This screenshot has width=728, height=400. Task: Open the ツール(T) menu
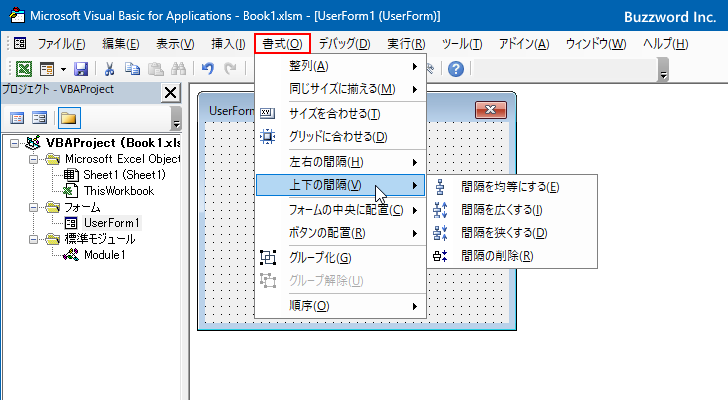point(462,44)
